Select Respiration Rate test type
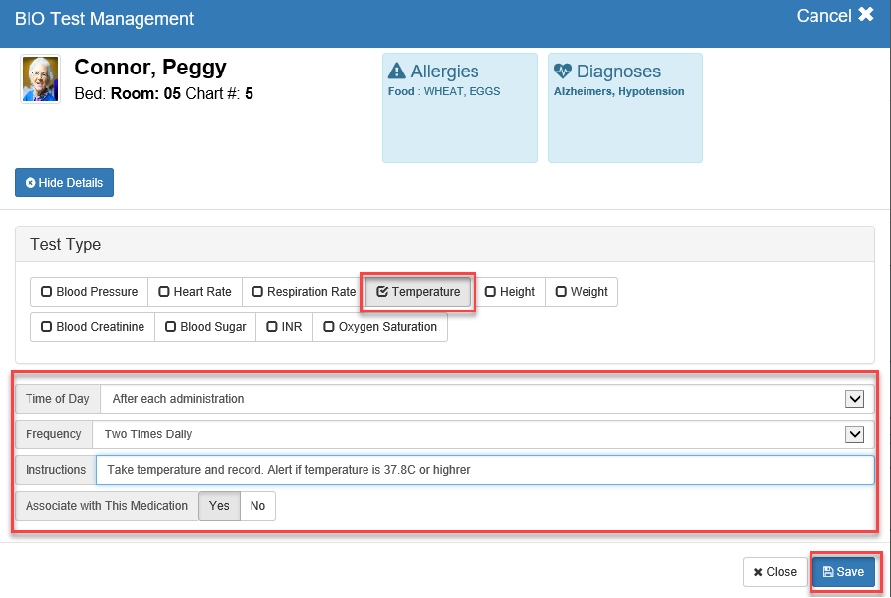891x598 pixels. [x=303, y=292]
